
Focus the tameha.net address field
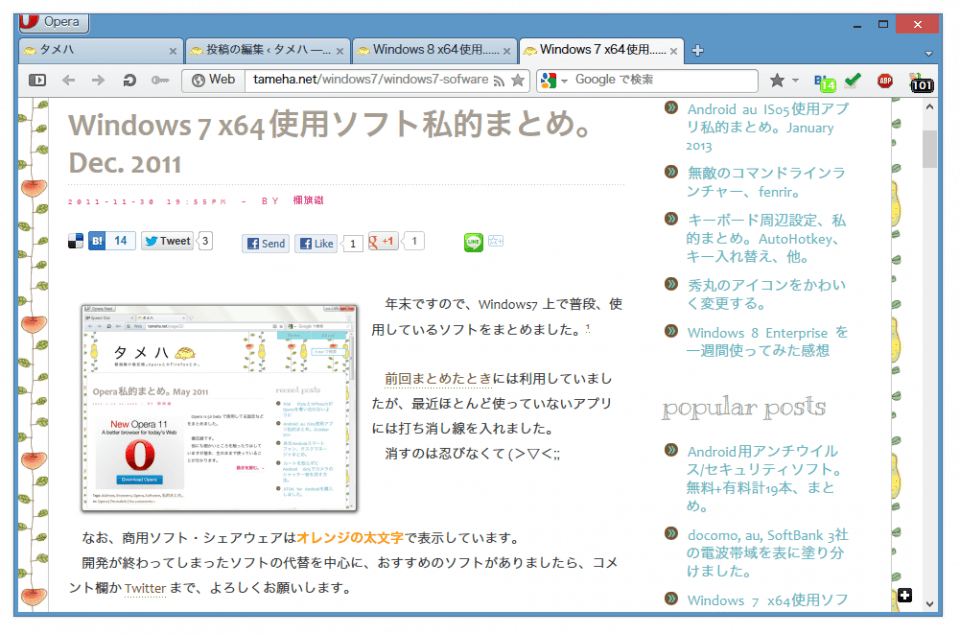coord(370,80)
